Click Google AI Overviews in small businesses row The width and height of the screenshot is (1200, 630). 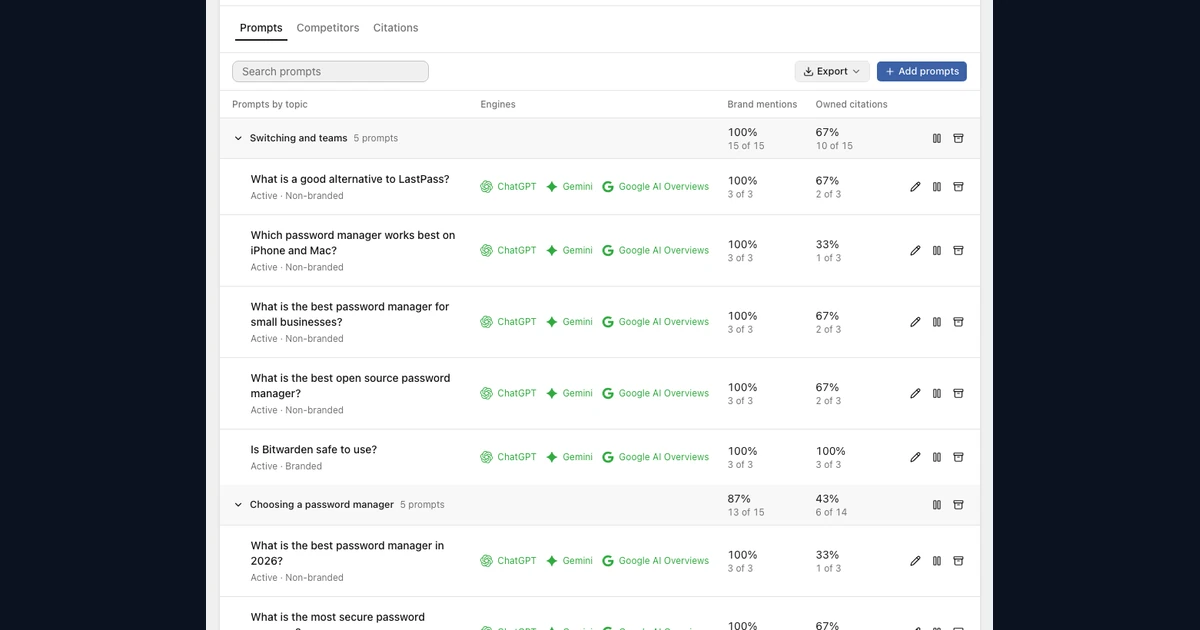coord(655,322)
